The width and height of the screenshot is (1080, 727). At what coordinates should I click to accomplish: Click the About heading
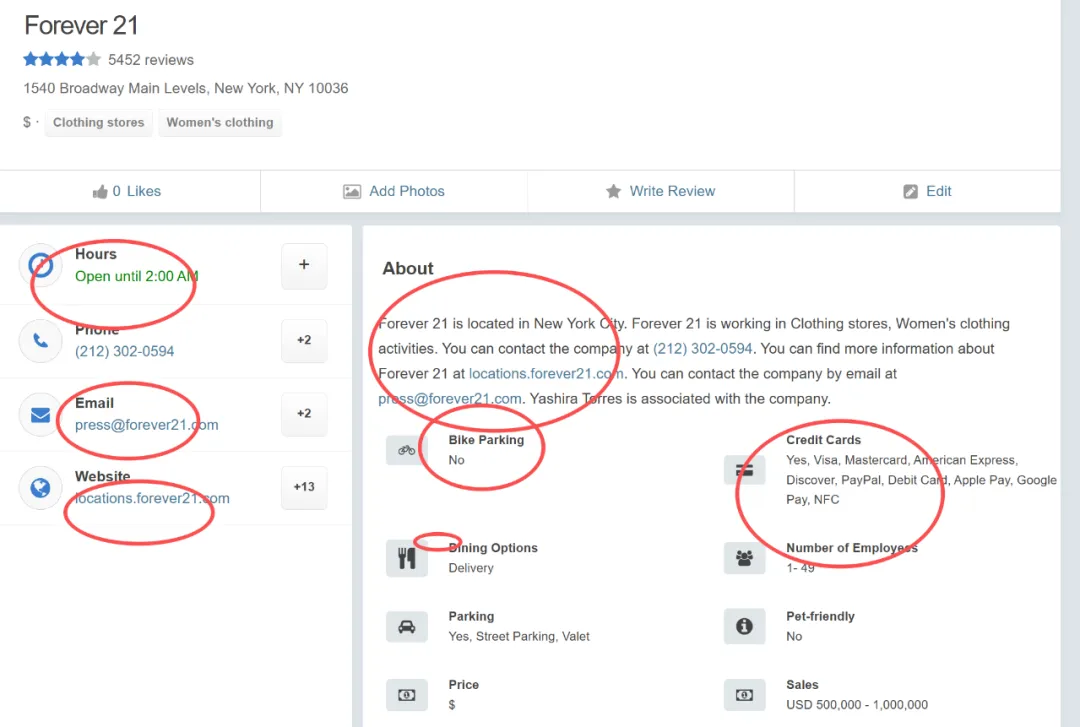pos(408,268)
